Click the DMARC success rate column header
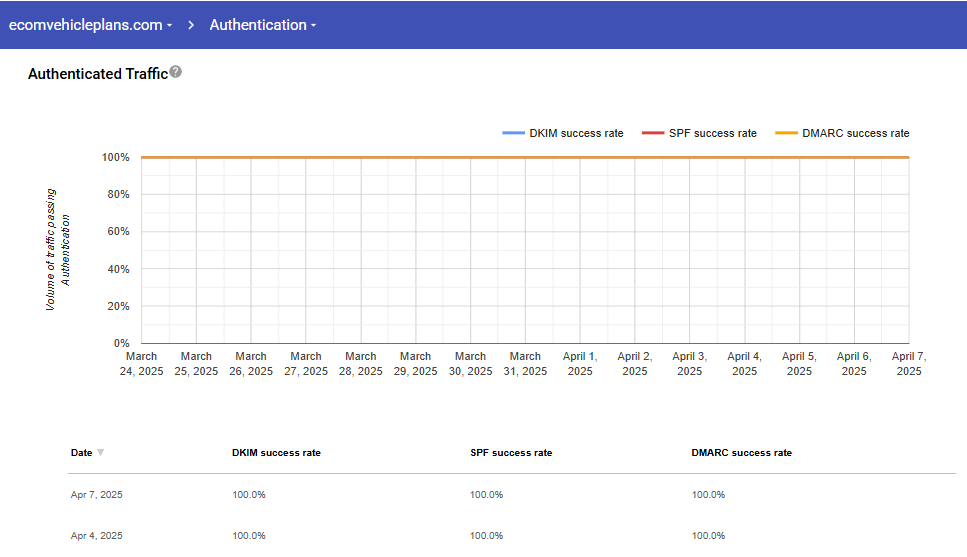This screenshot has height=557, width=967. coord(741,453)
